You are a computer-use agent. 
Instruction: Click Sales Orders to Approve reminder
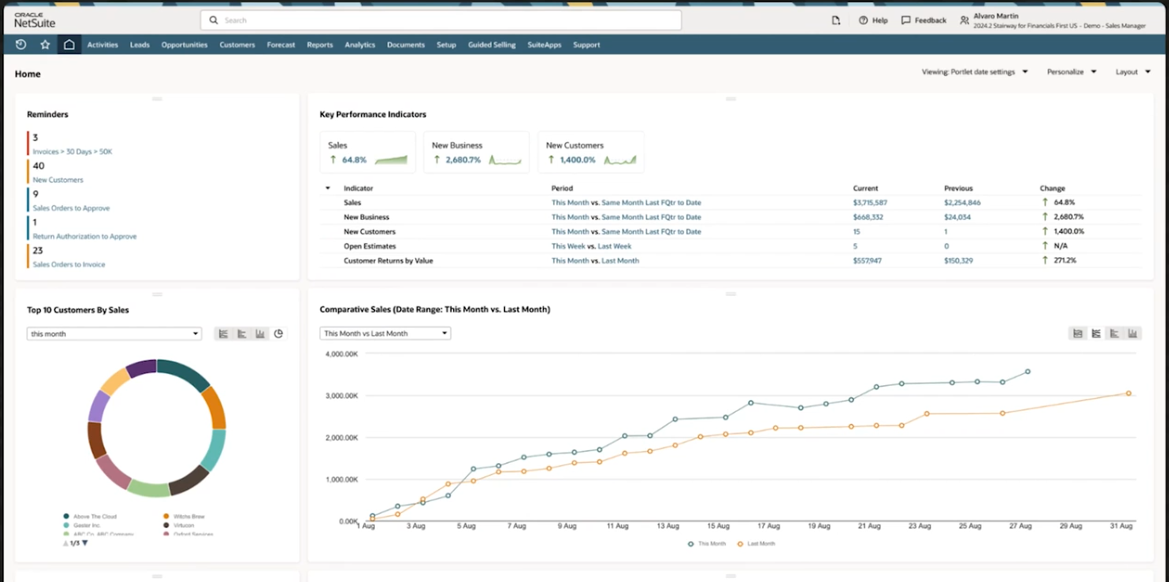71,208
